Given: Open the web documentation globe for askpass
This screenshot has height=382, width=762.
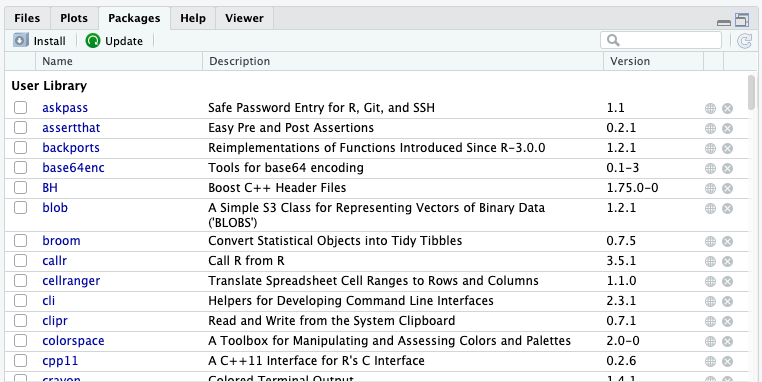Looking at the screenshot, I should (710, 108).
